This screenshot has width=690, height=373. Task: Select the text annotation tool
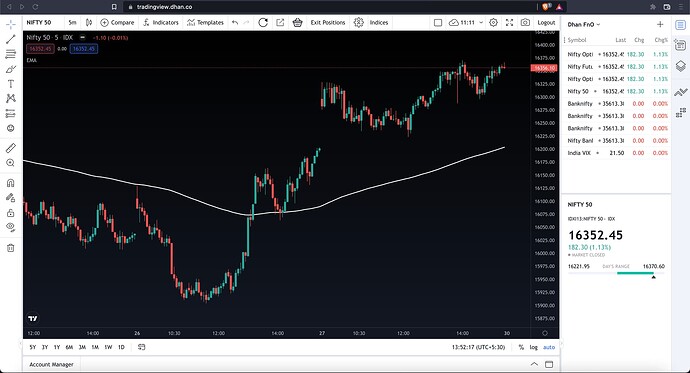coord(11,84)
